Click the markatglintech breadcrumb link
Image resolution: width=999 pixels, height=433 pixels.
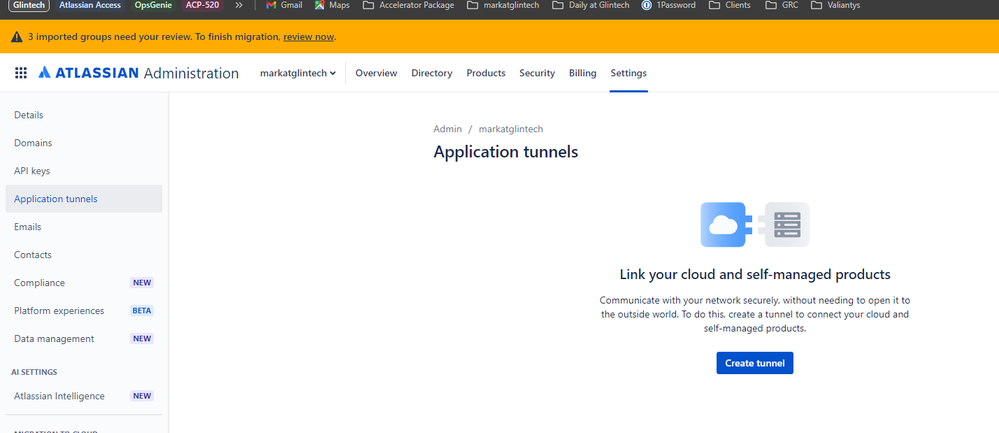[510, 129]
